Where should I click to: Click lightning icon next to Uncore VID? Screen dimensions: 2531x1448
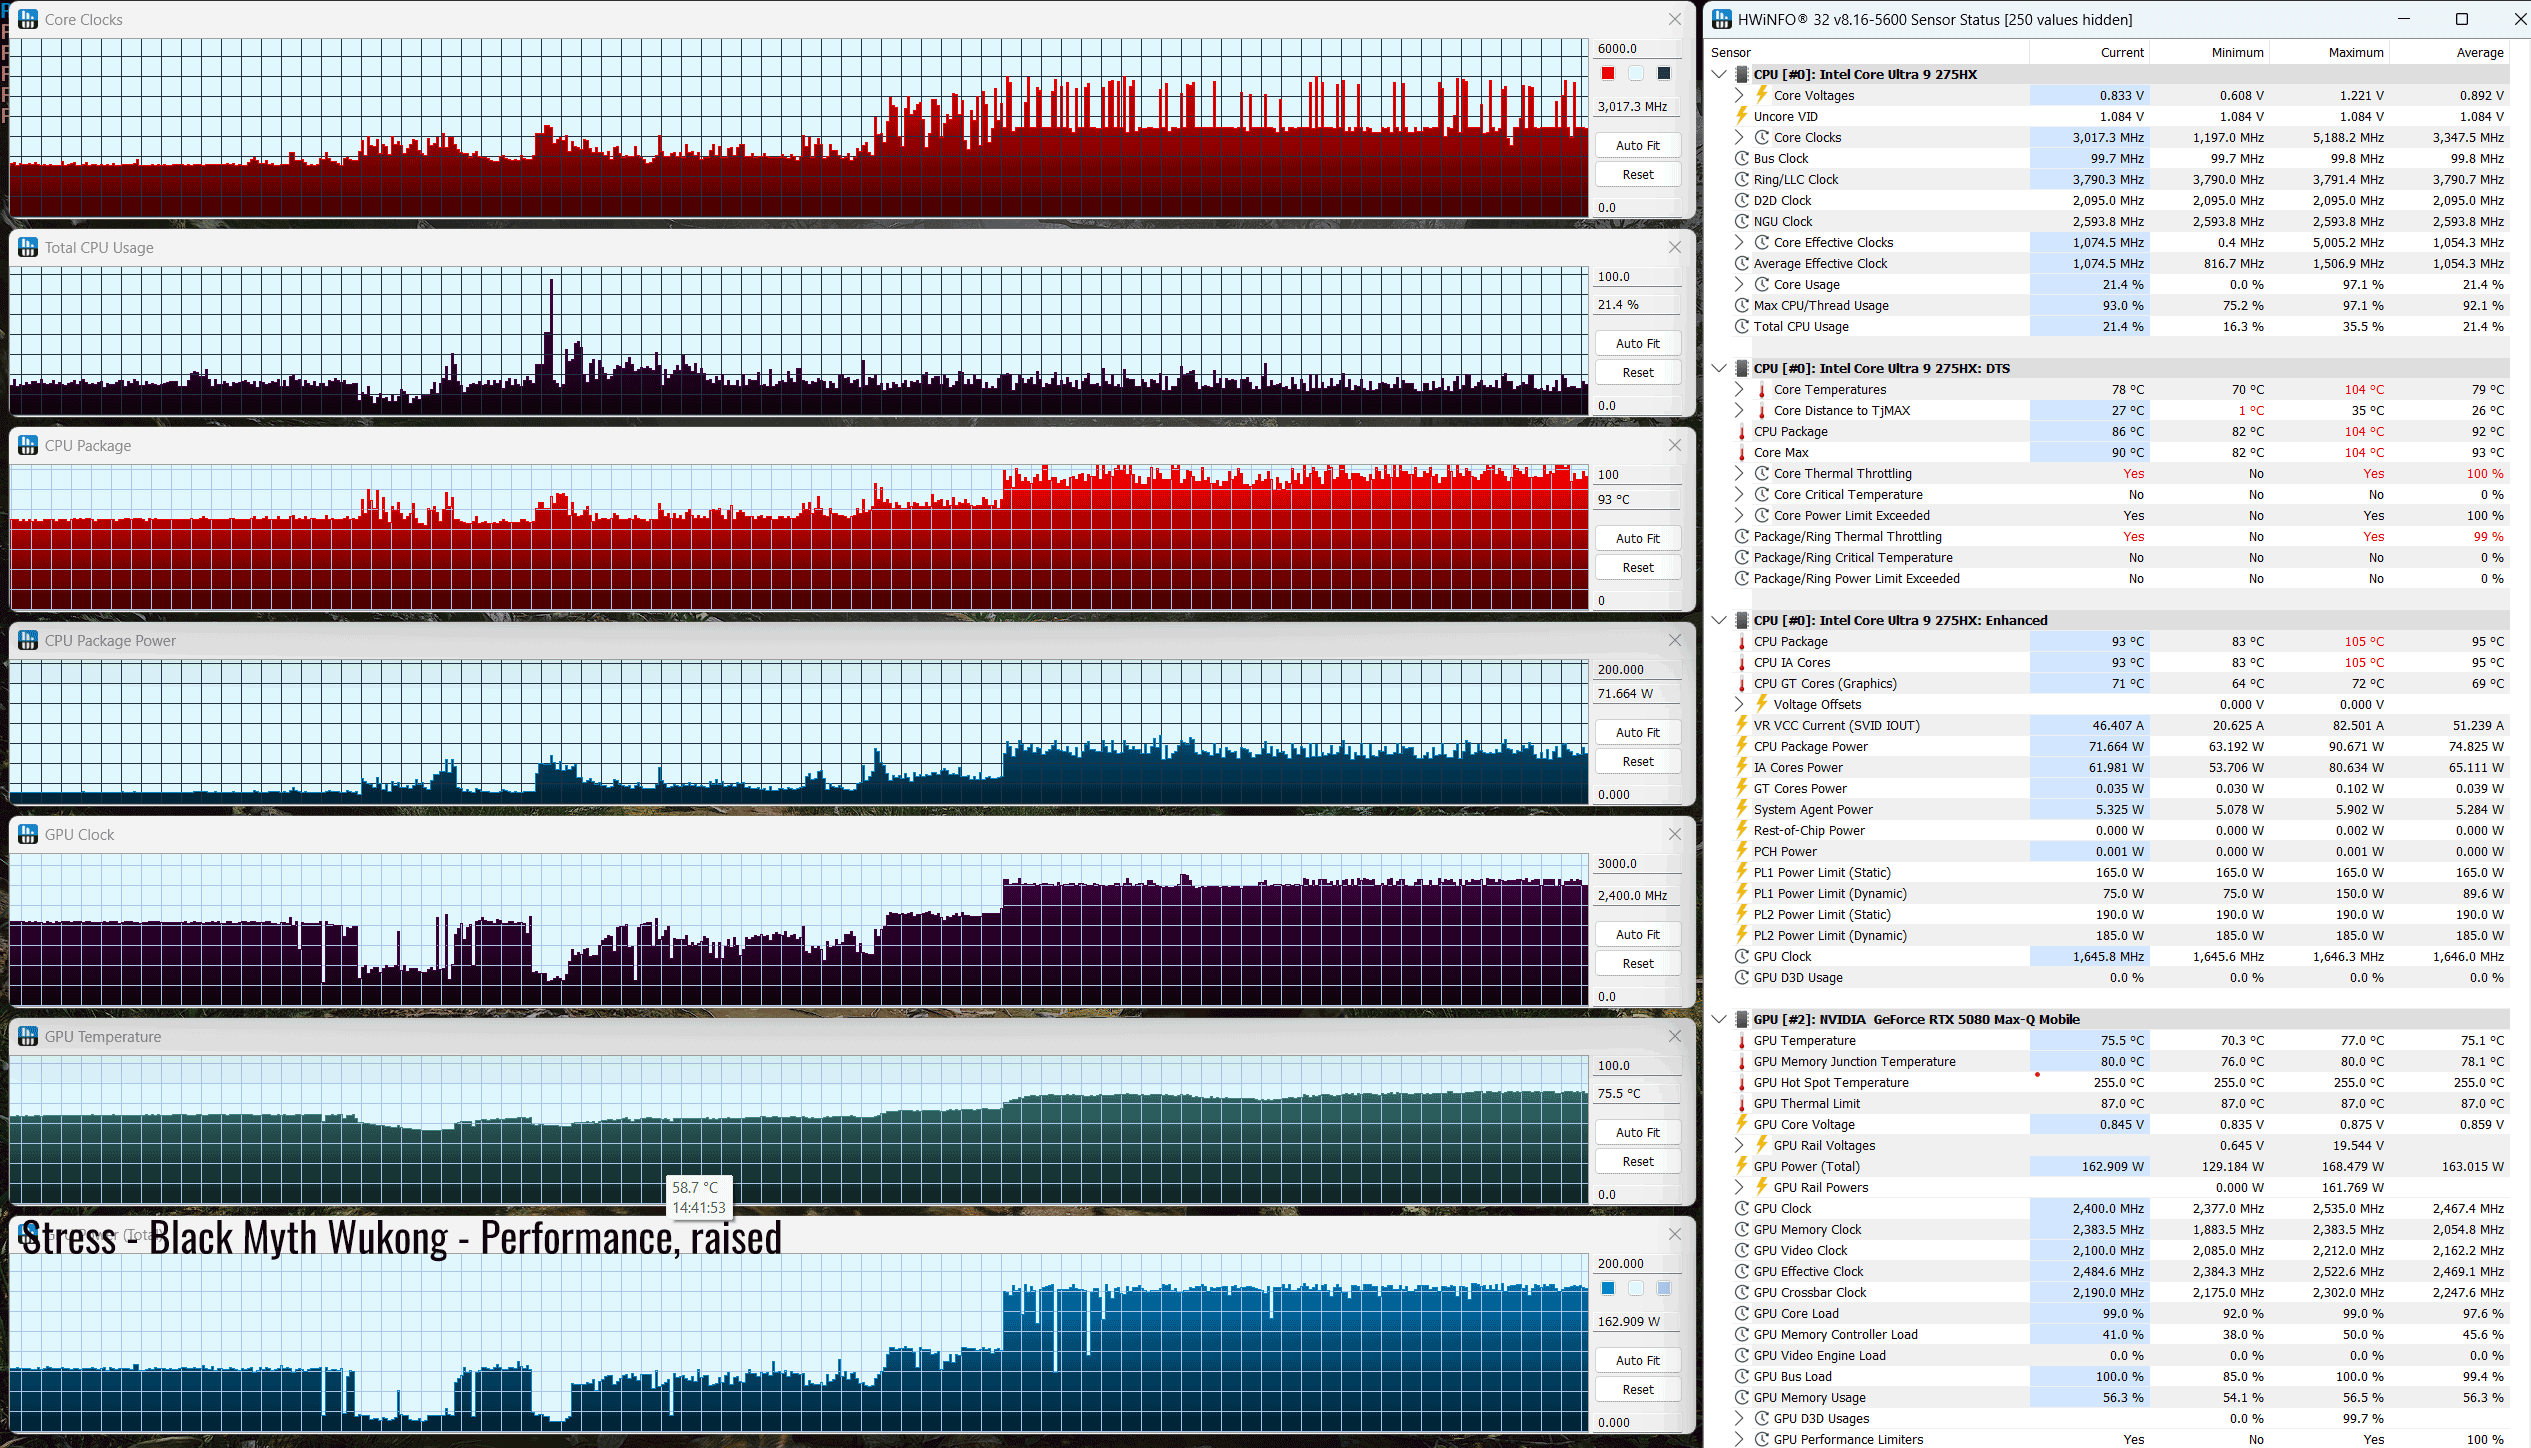coord(1741,116)
